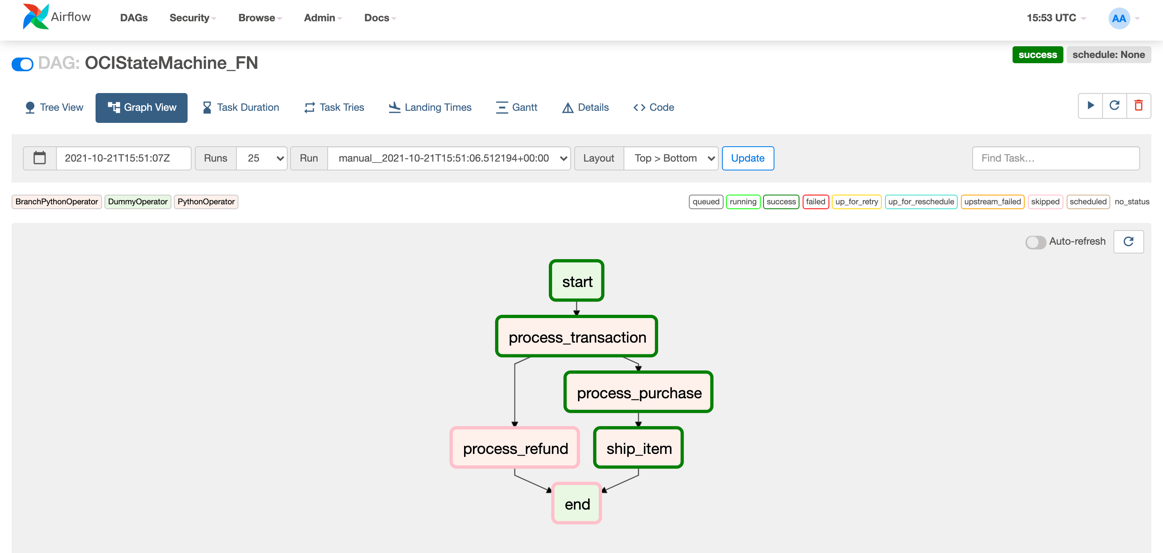
Task: Trigger DAG with the play icon
Action: [x=1090, y=105]
